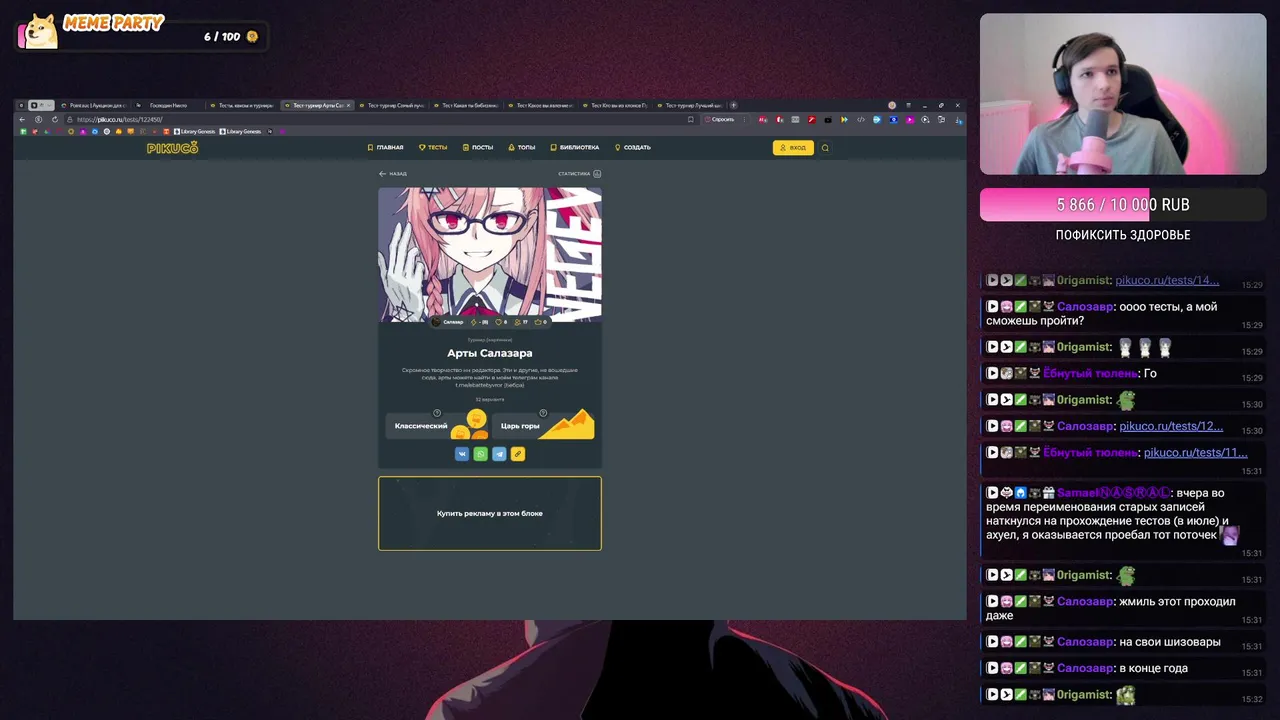Copy the test link with yellow link icon

click(518, 454)
